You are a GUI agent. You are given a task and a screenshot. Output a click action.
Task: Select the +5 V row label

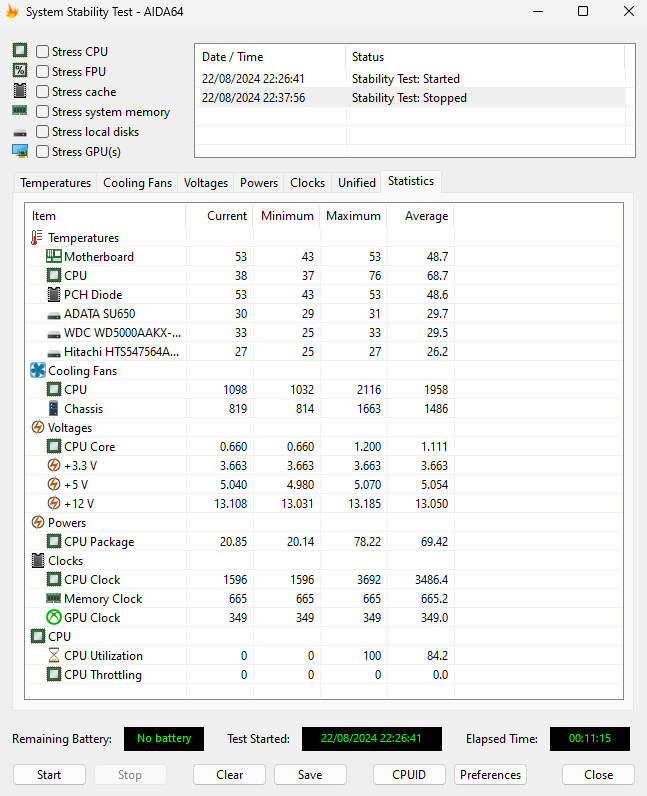76,485
